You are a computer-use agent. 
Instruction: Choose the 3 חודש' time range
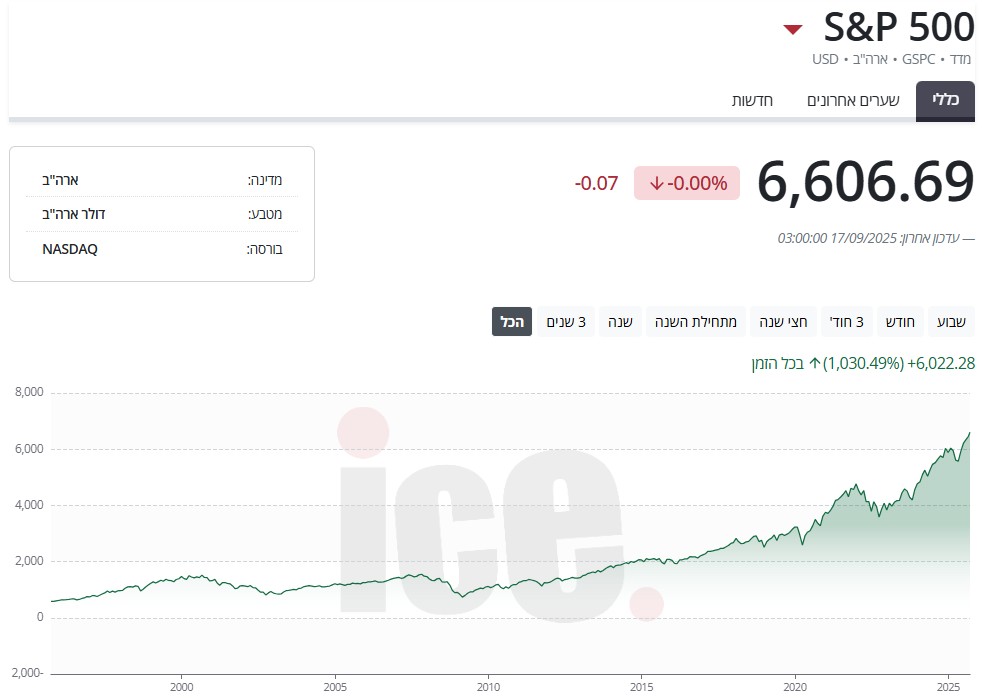pos(846,322)
